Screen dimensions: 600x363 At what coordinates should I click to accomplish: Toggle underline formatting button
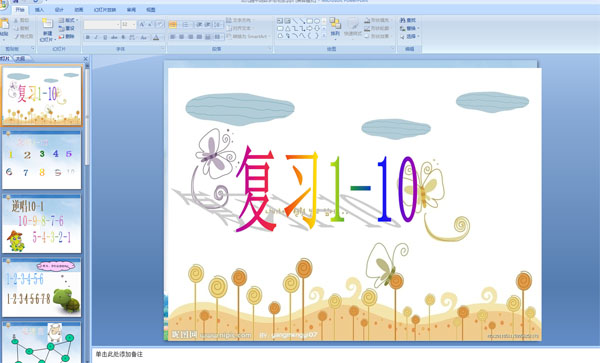[105, 37]
